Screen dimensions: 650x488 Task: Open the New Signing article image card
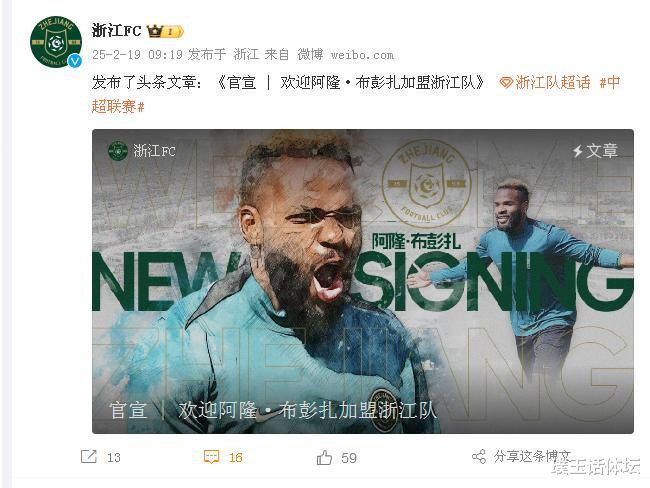[363, 282]
